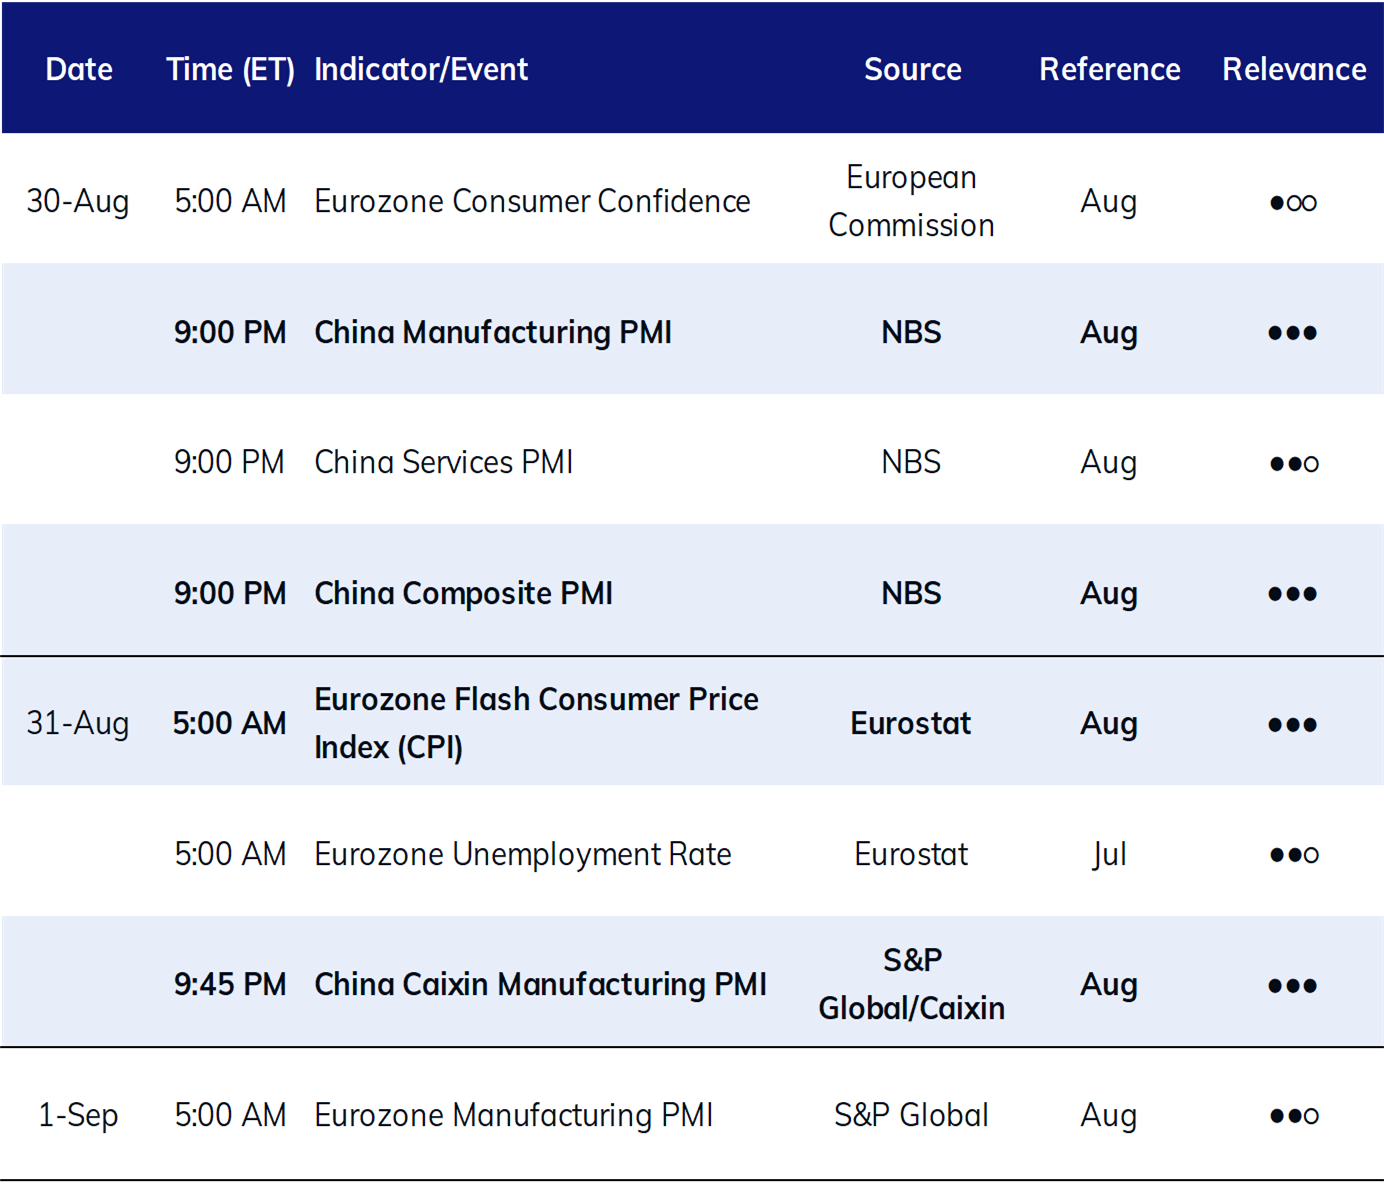
Task: Click the Jul reference for Eurozone Unemployment Rate
Action: (x=1109, y=854)
